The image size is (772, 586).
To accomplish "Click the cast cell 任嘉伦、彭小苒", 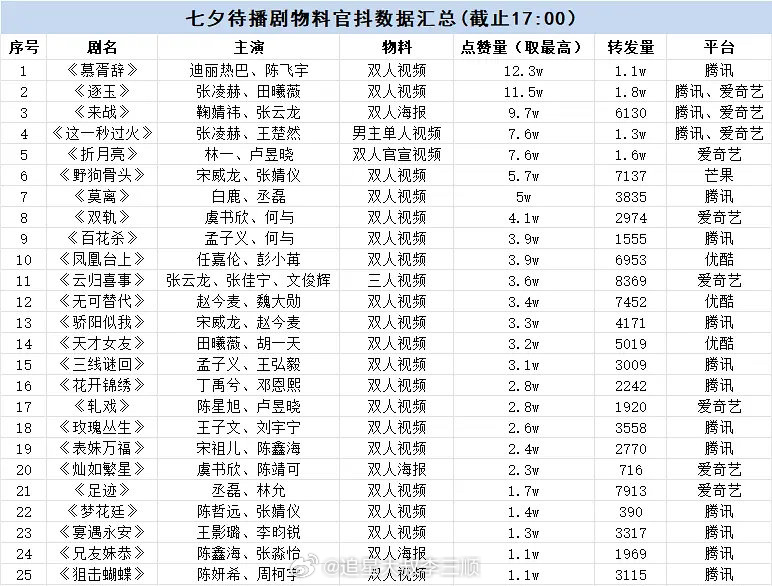I will click(249, 260).
